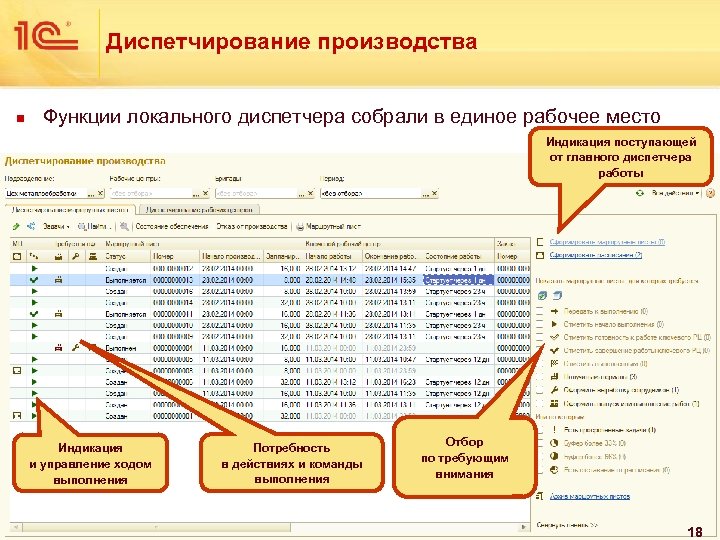The width and height of the screenshot is (720, 540).
Task: Open the Сформировать маршрутные листы (0) link
Action: click(607, 242)
